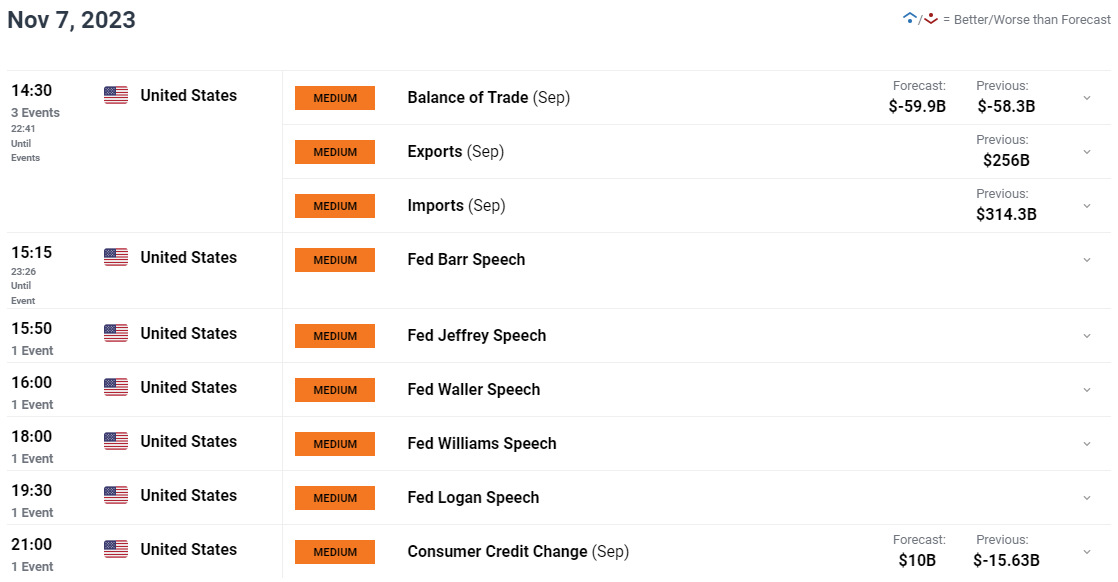
Task: Click the US flag in the 15:50 row
Action: click(x=116, y=333)
